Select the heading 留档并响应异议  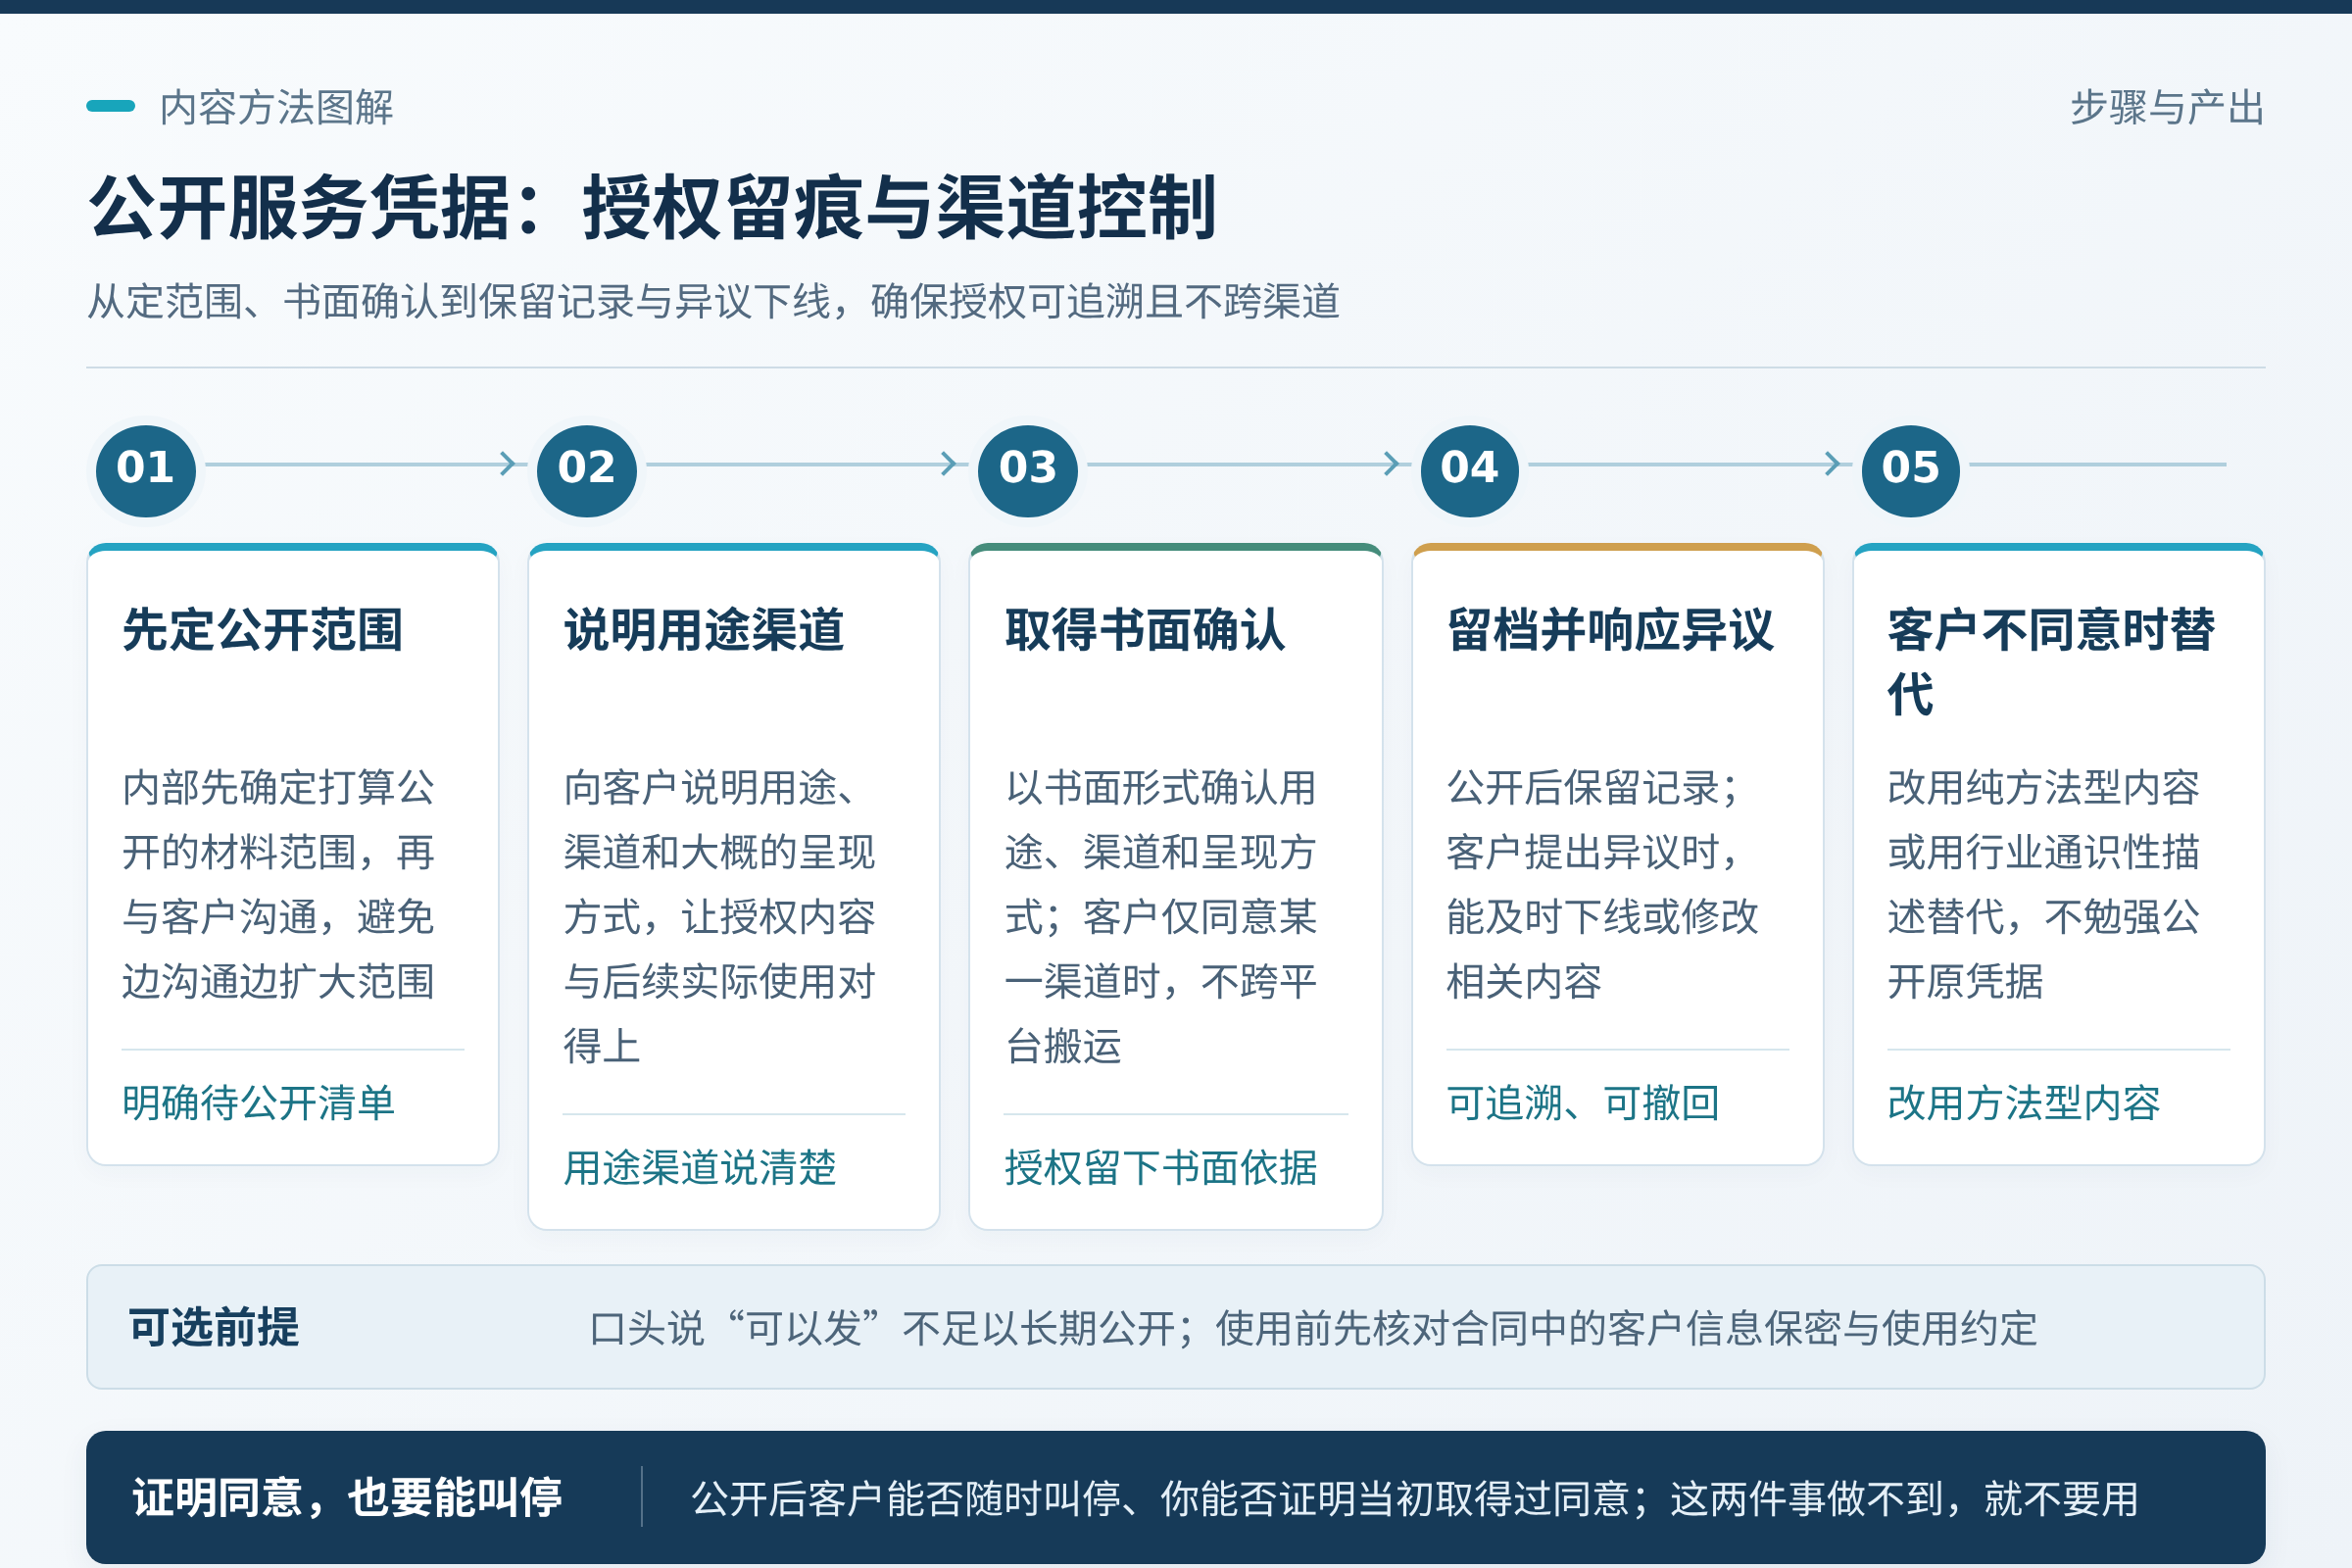point(1610,631)
